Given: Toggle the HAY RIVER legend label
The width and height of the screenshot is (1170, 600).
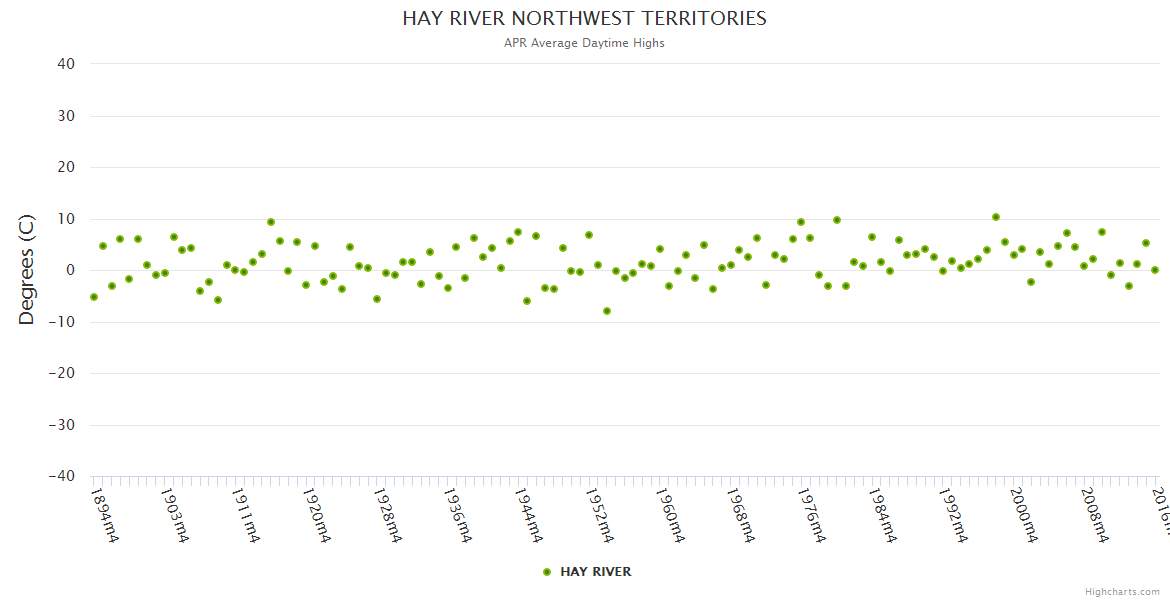Looking at the screenshot, I should (x=595, y=572).
